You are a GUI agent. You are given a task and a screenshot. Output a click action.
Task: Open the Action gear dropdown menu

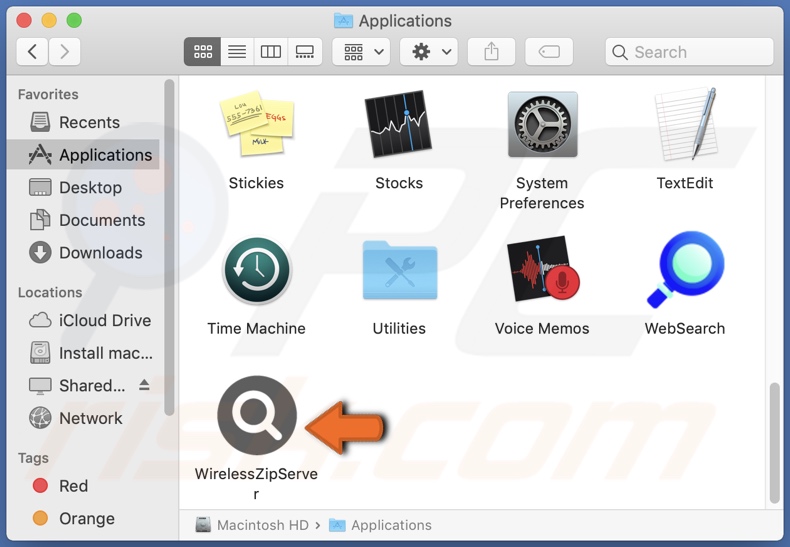click(x=429, y=51)
